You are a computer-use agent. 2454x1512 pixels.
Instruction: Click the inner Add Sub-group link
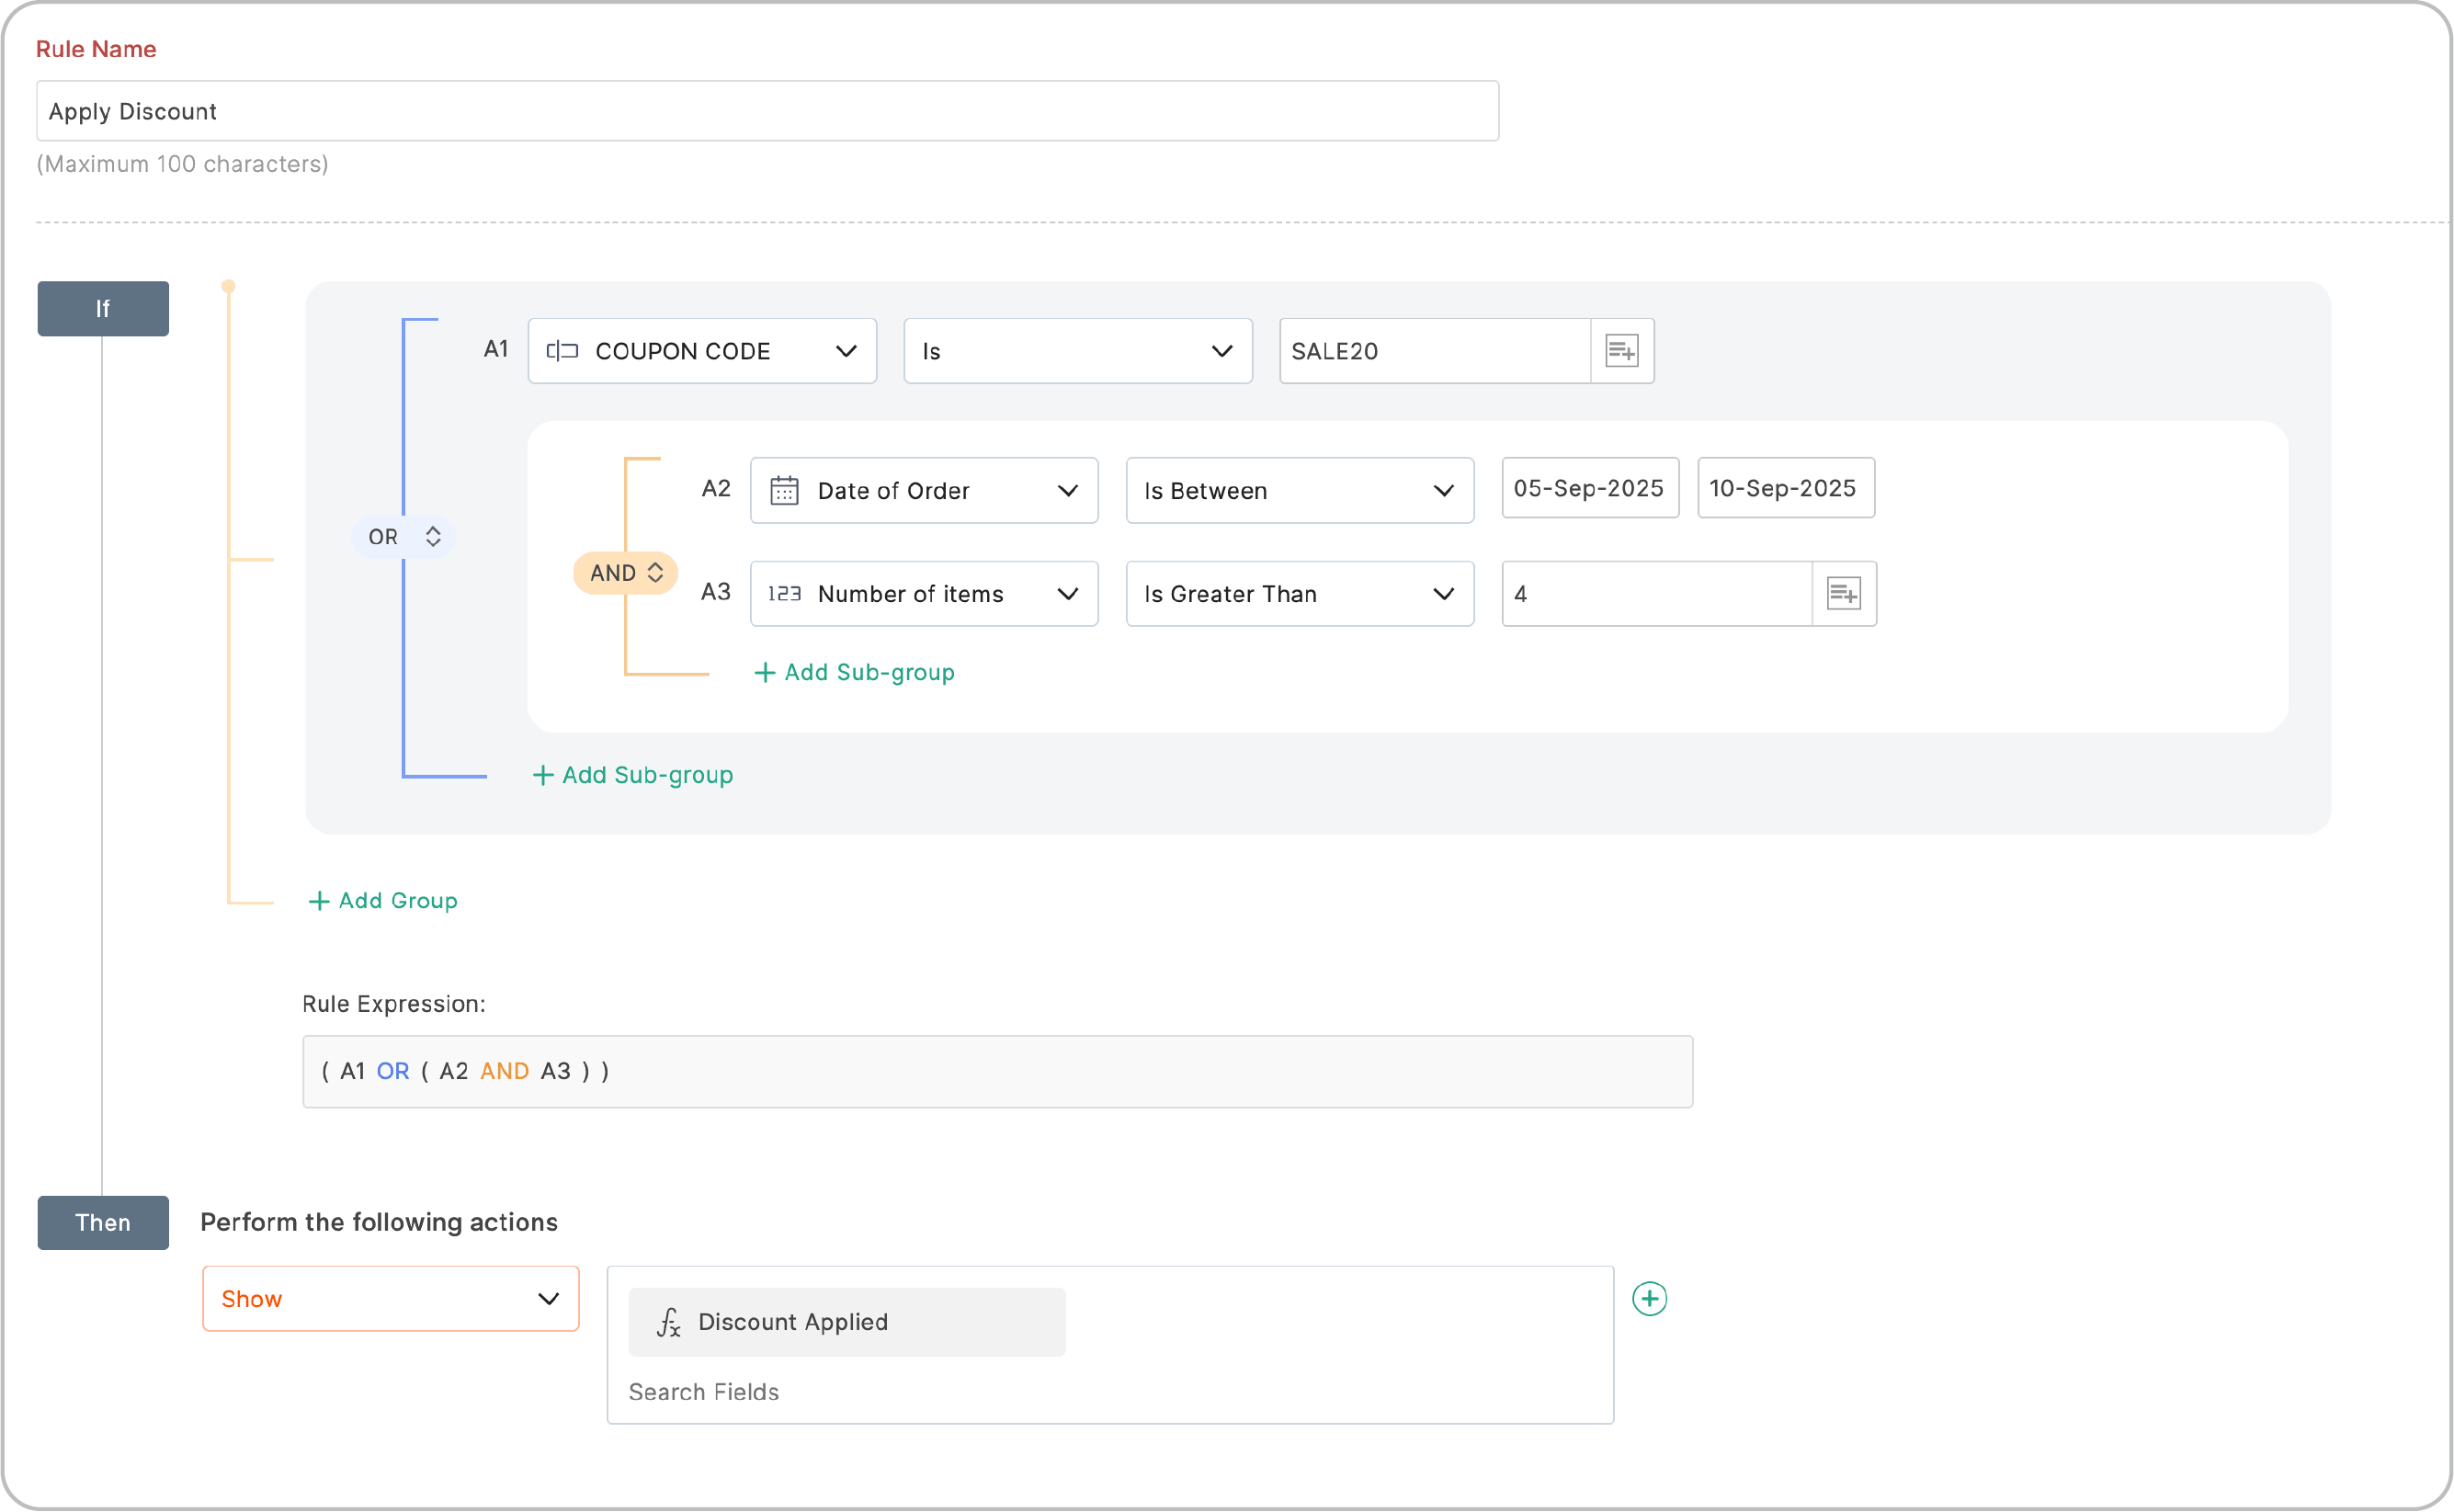pos(855,672)
